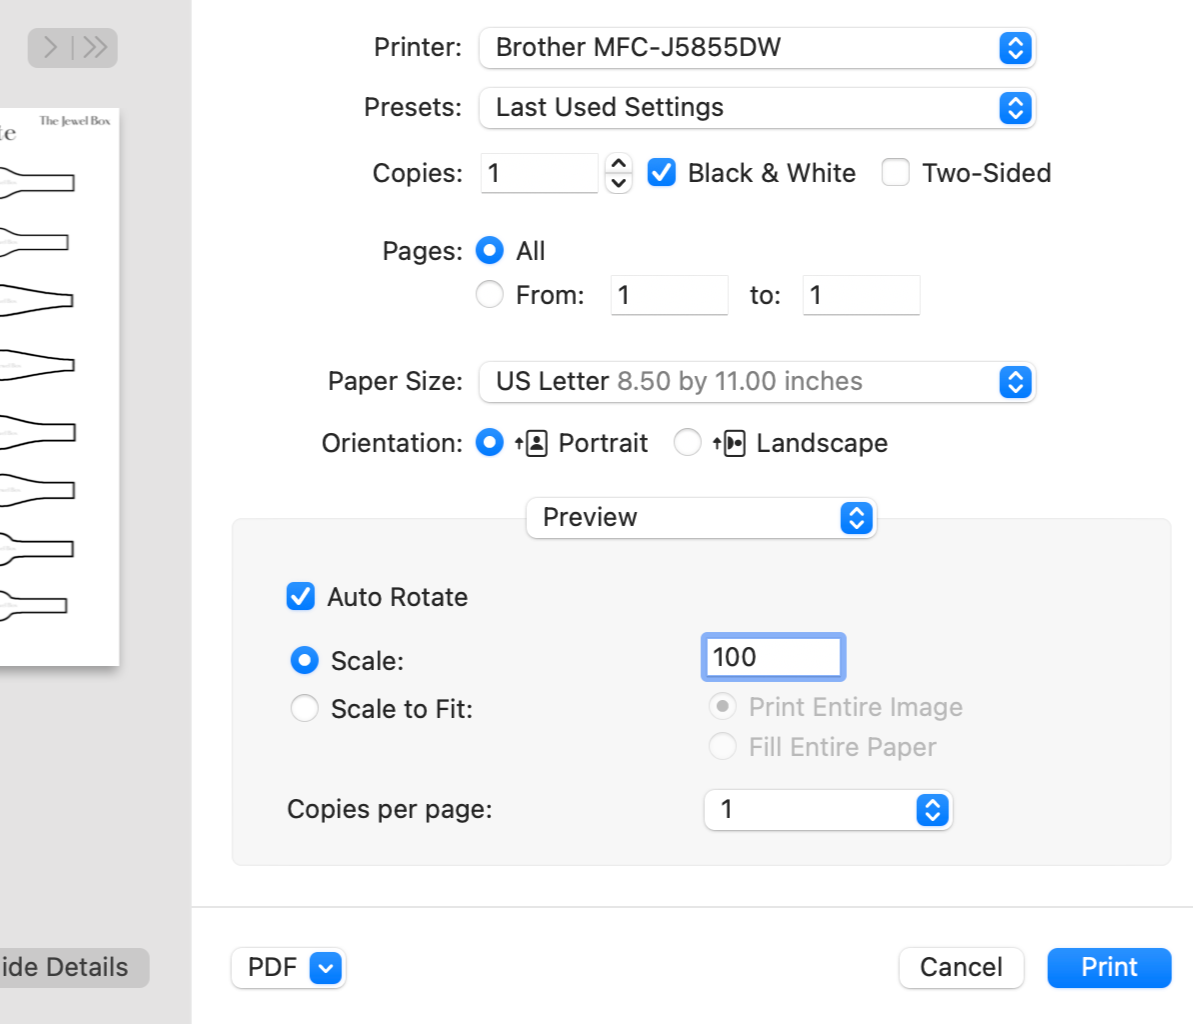Uncheck the Black & White checkbox
Image resolution: width=1193 pixels, height=1024 pixels.
coord(661,173)
